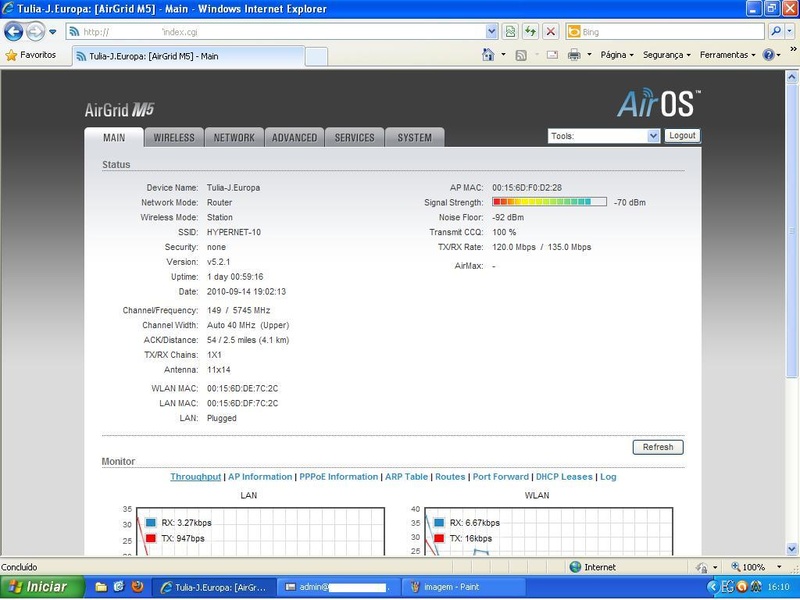800x600 pixels.
Task: Open the search provider options dropdown
Action: [x=789, y=32]
